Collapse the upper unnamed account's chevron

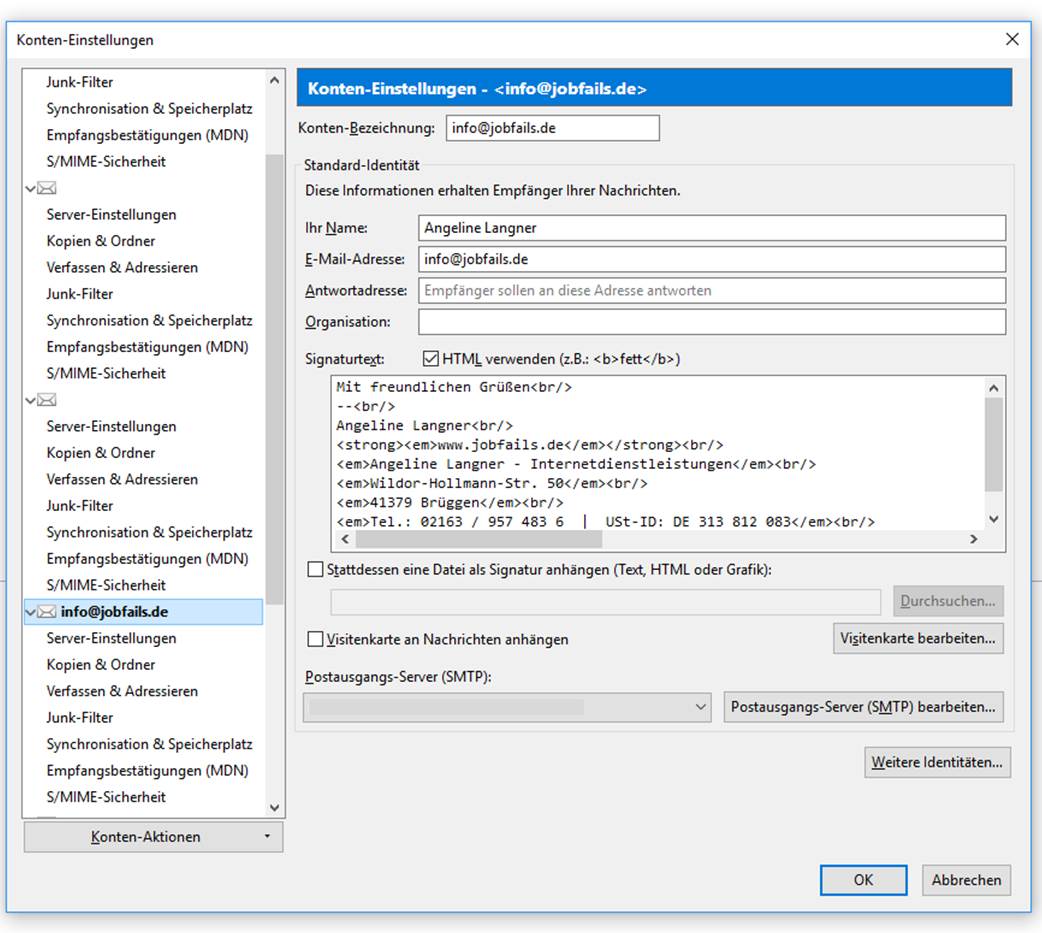click(x=30, y=188)
